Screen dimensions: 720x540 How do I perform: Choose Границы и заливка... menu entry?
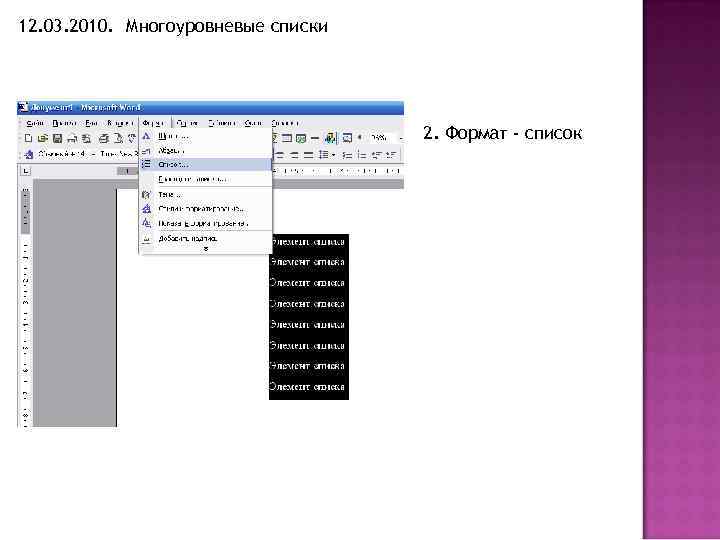click(206, 179)
